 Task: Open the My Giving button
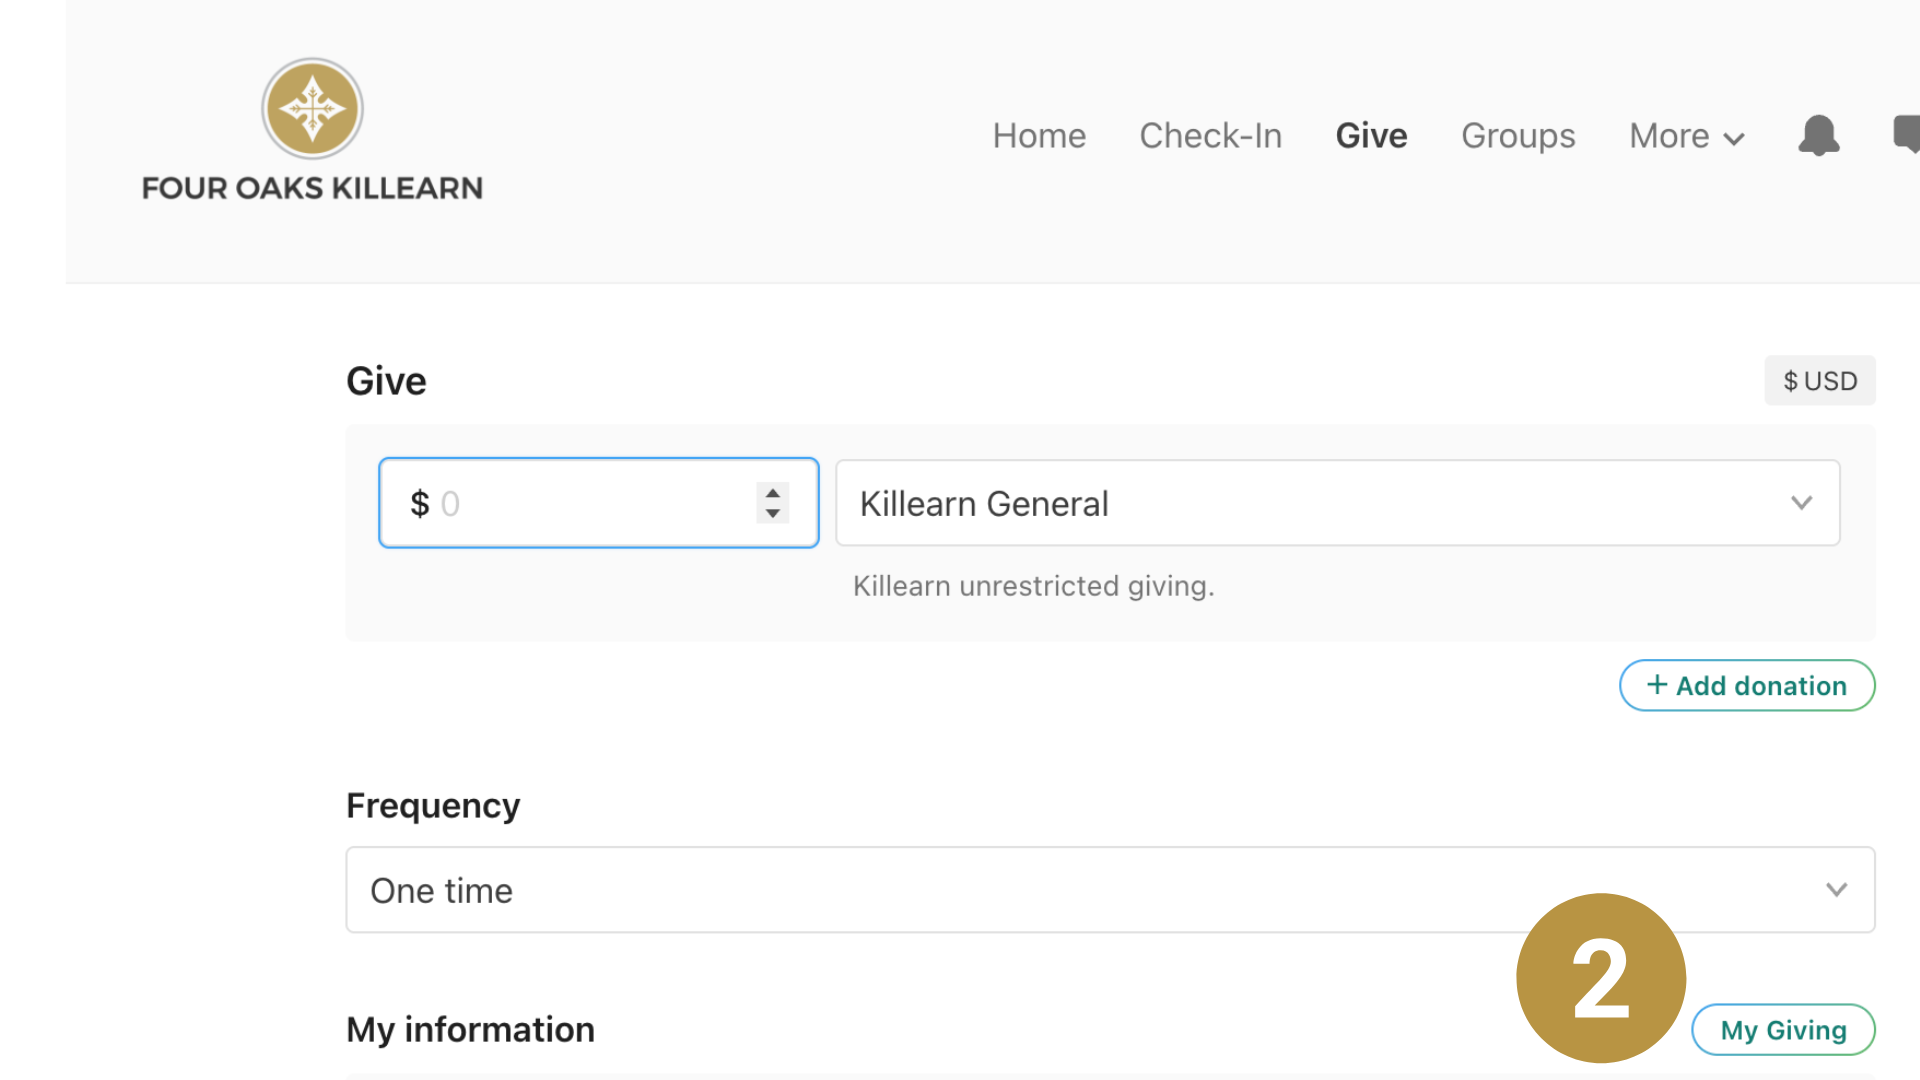point(1782,1029)
